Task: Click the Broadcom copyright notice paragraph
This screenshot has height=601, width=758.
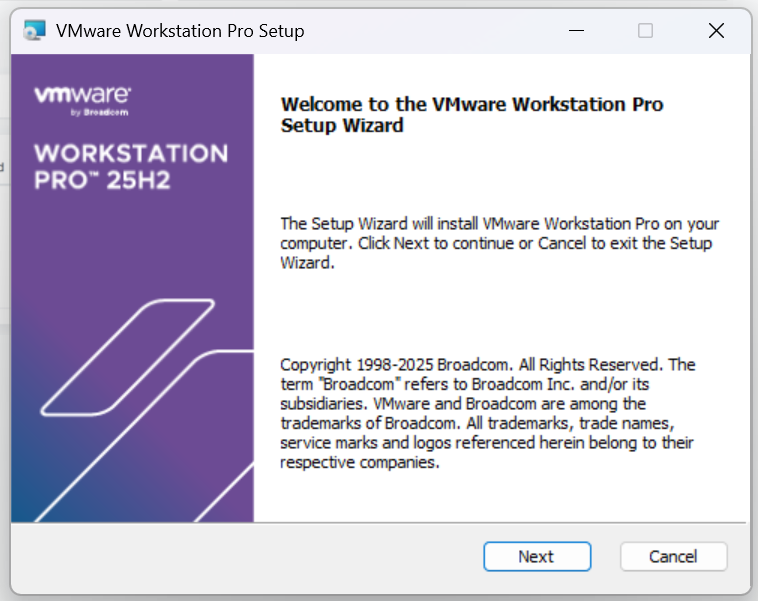Action: (487, 413)
